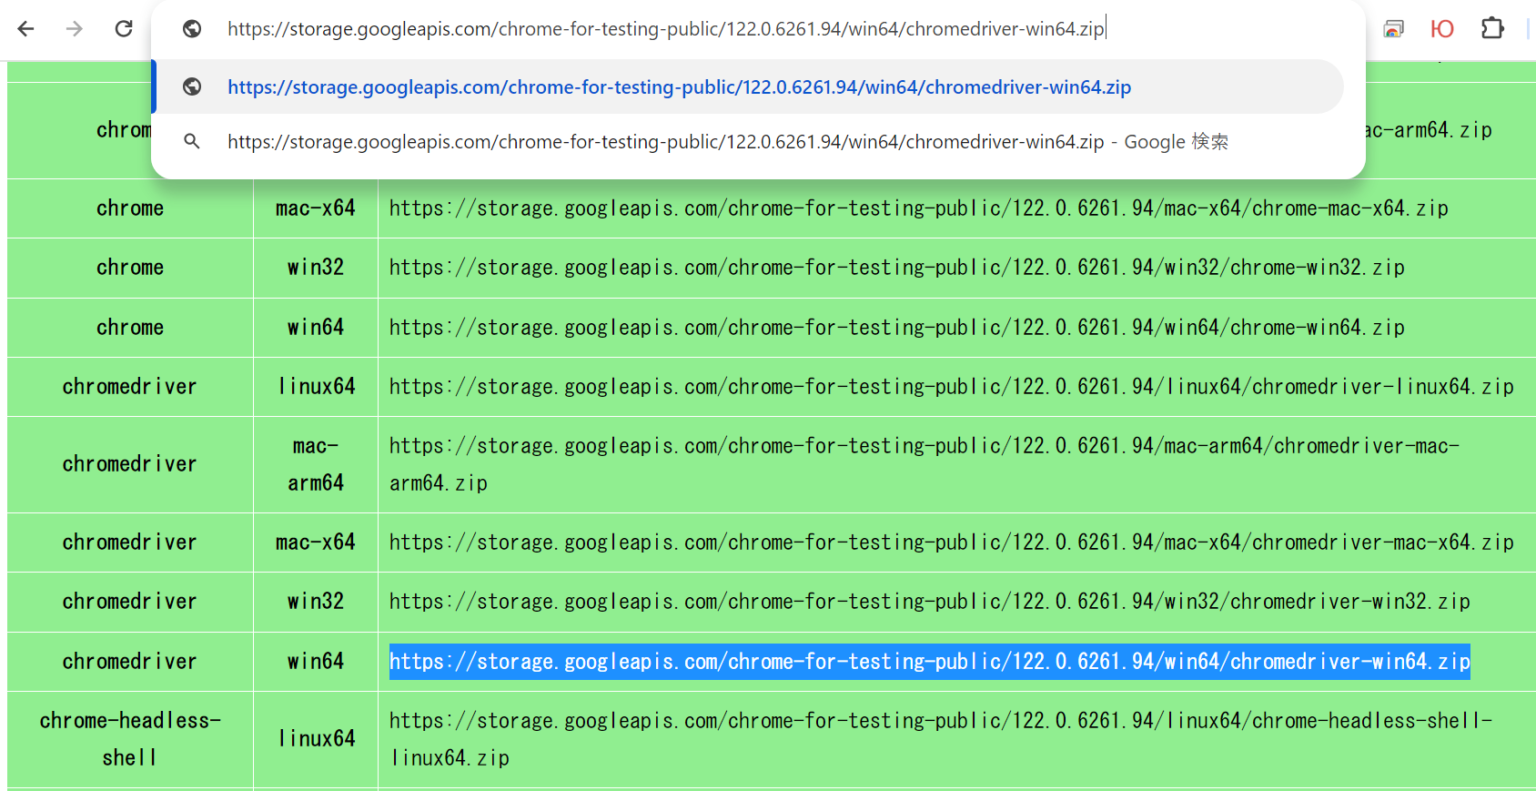The image size is (1536, 791).
Task: Click the mac-arm64 platform cell for chromedriver
Action: point(315,464)
